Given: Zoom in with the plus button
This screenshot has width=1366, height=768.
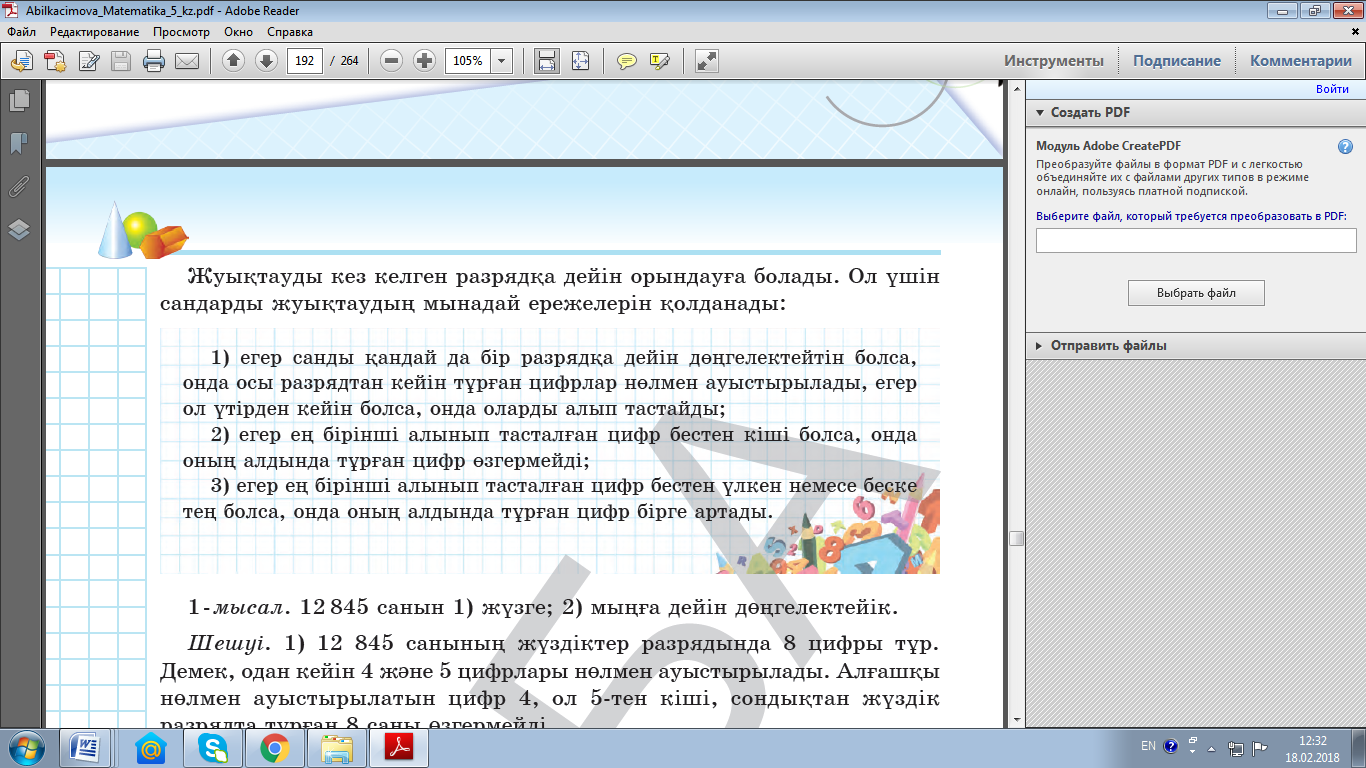Looking at the screenshot, I should (x=424, y=61).
